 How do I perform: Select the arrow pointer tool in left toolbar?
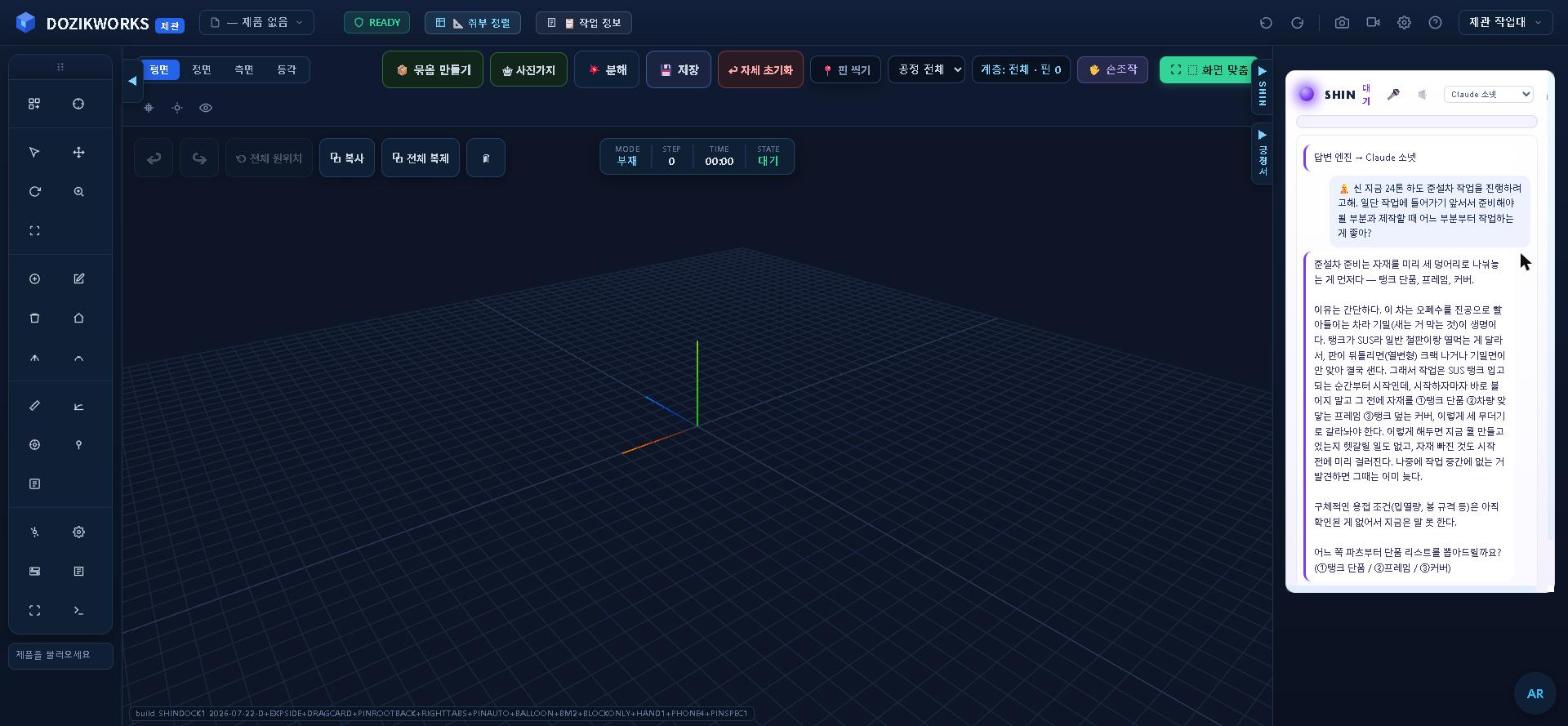pyautogui.click(x=34, y=152)
